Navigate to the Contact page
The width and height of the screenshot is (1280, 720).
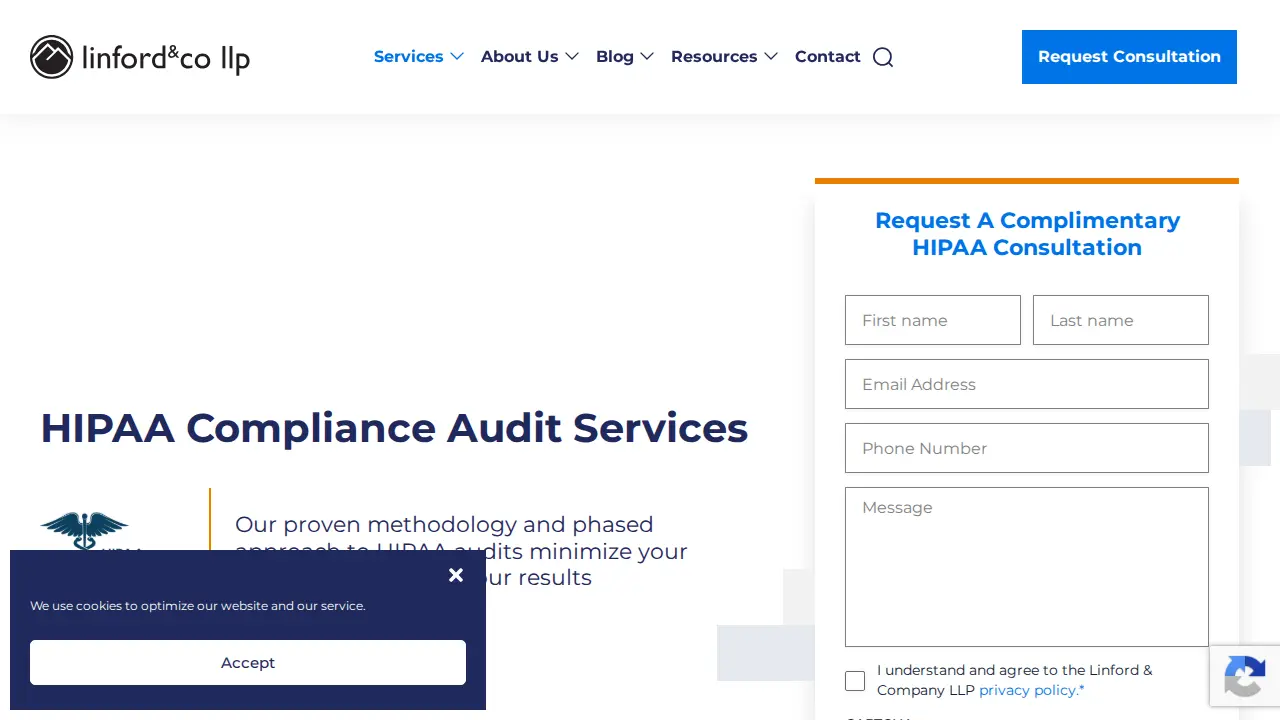(828, 57)
